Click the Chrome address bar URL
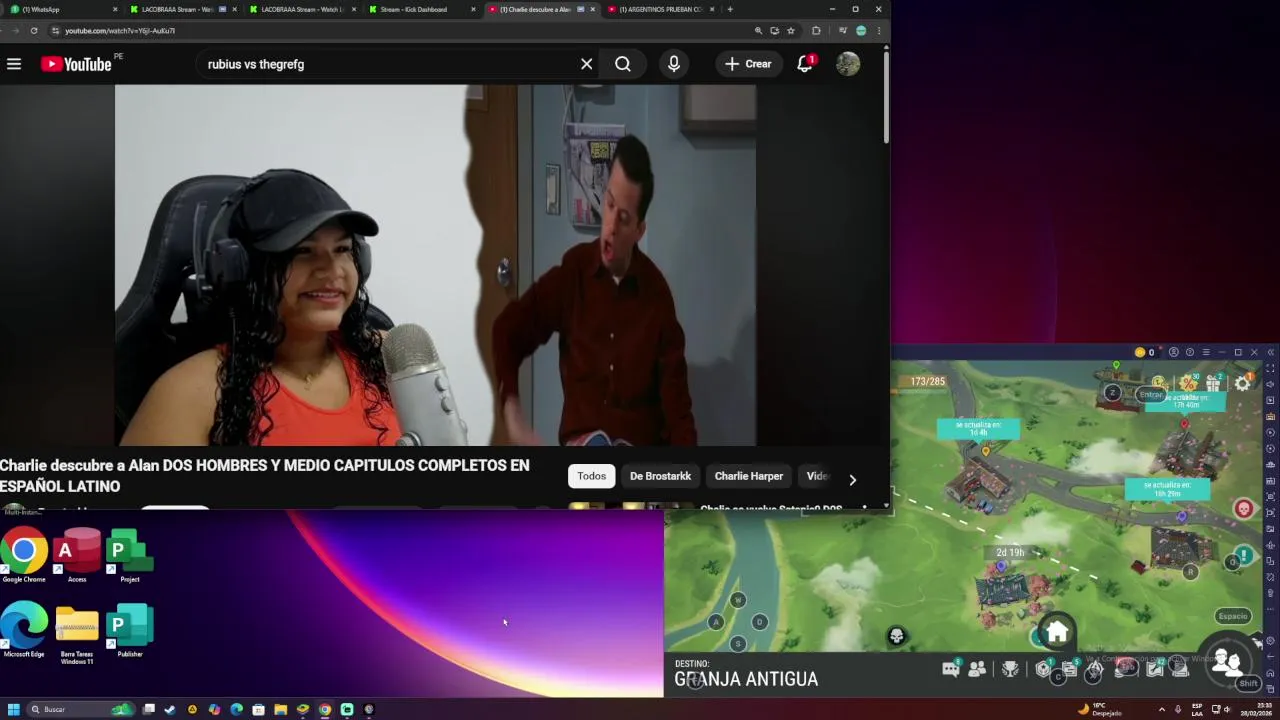The image size is (1280, 720). tap(120, 31)
